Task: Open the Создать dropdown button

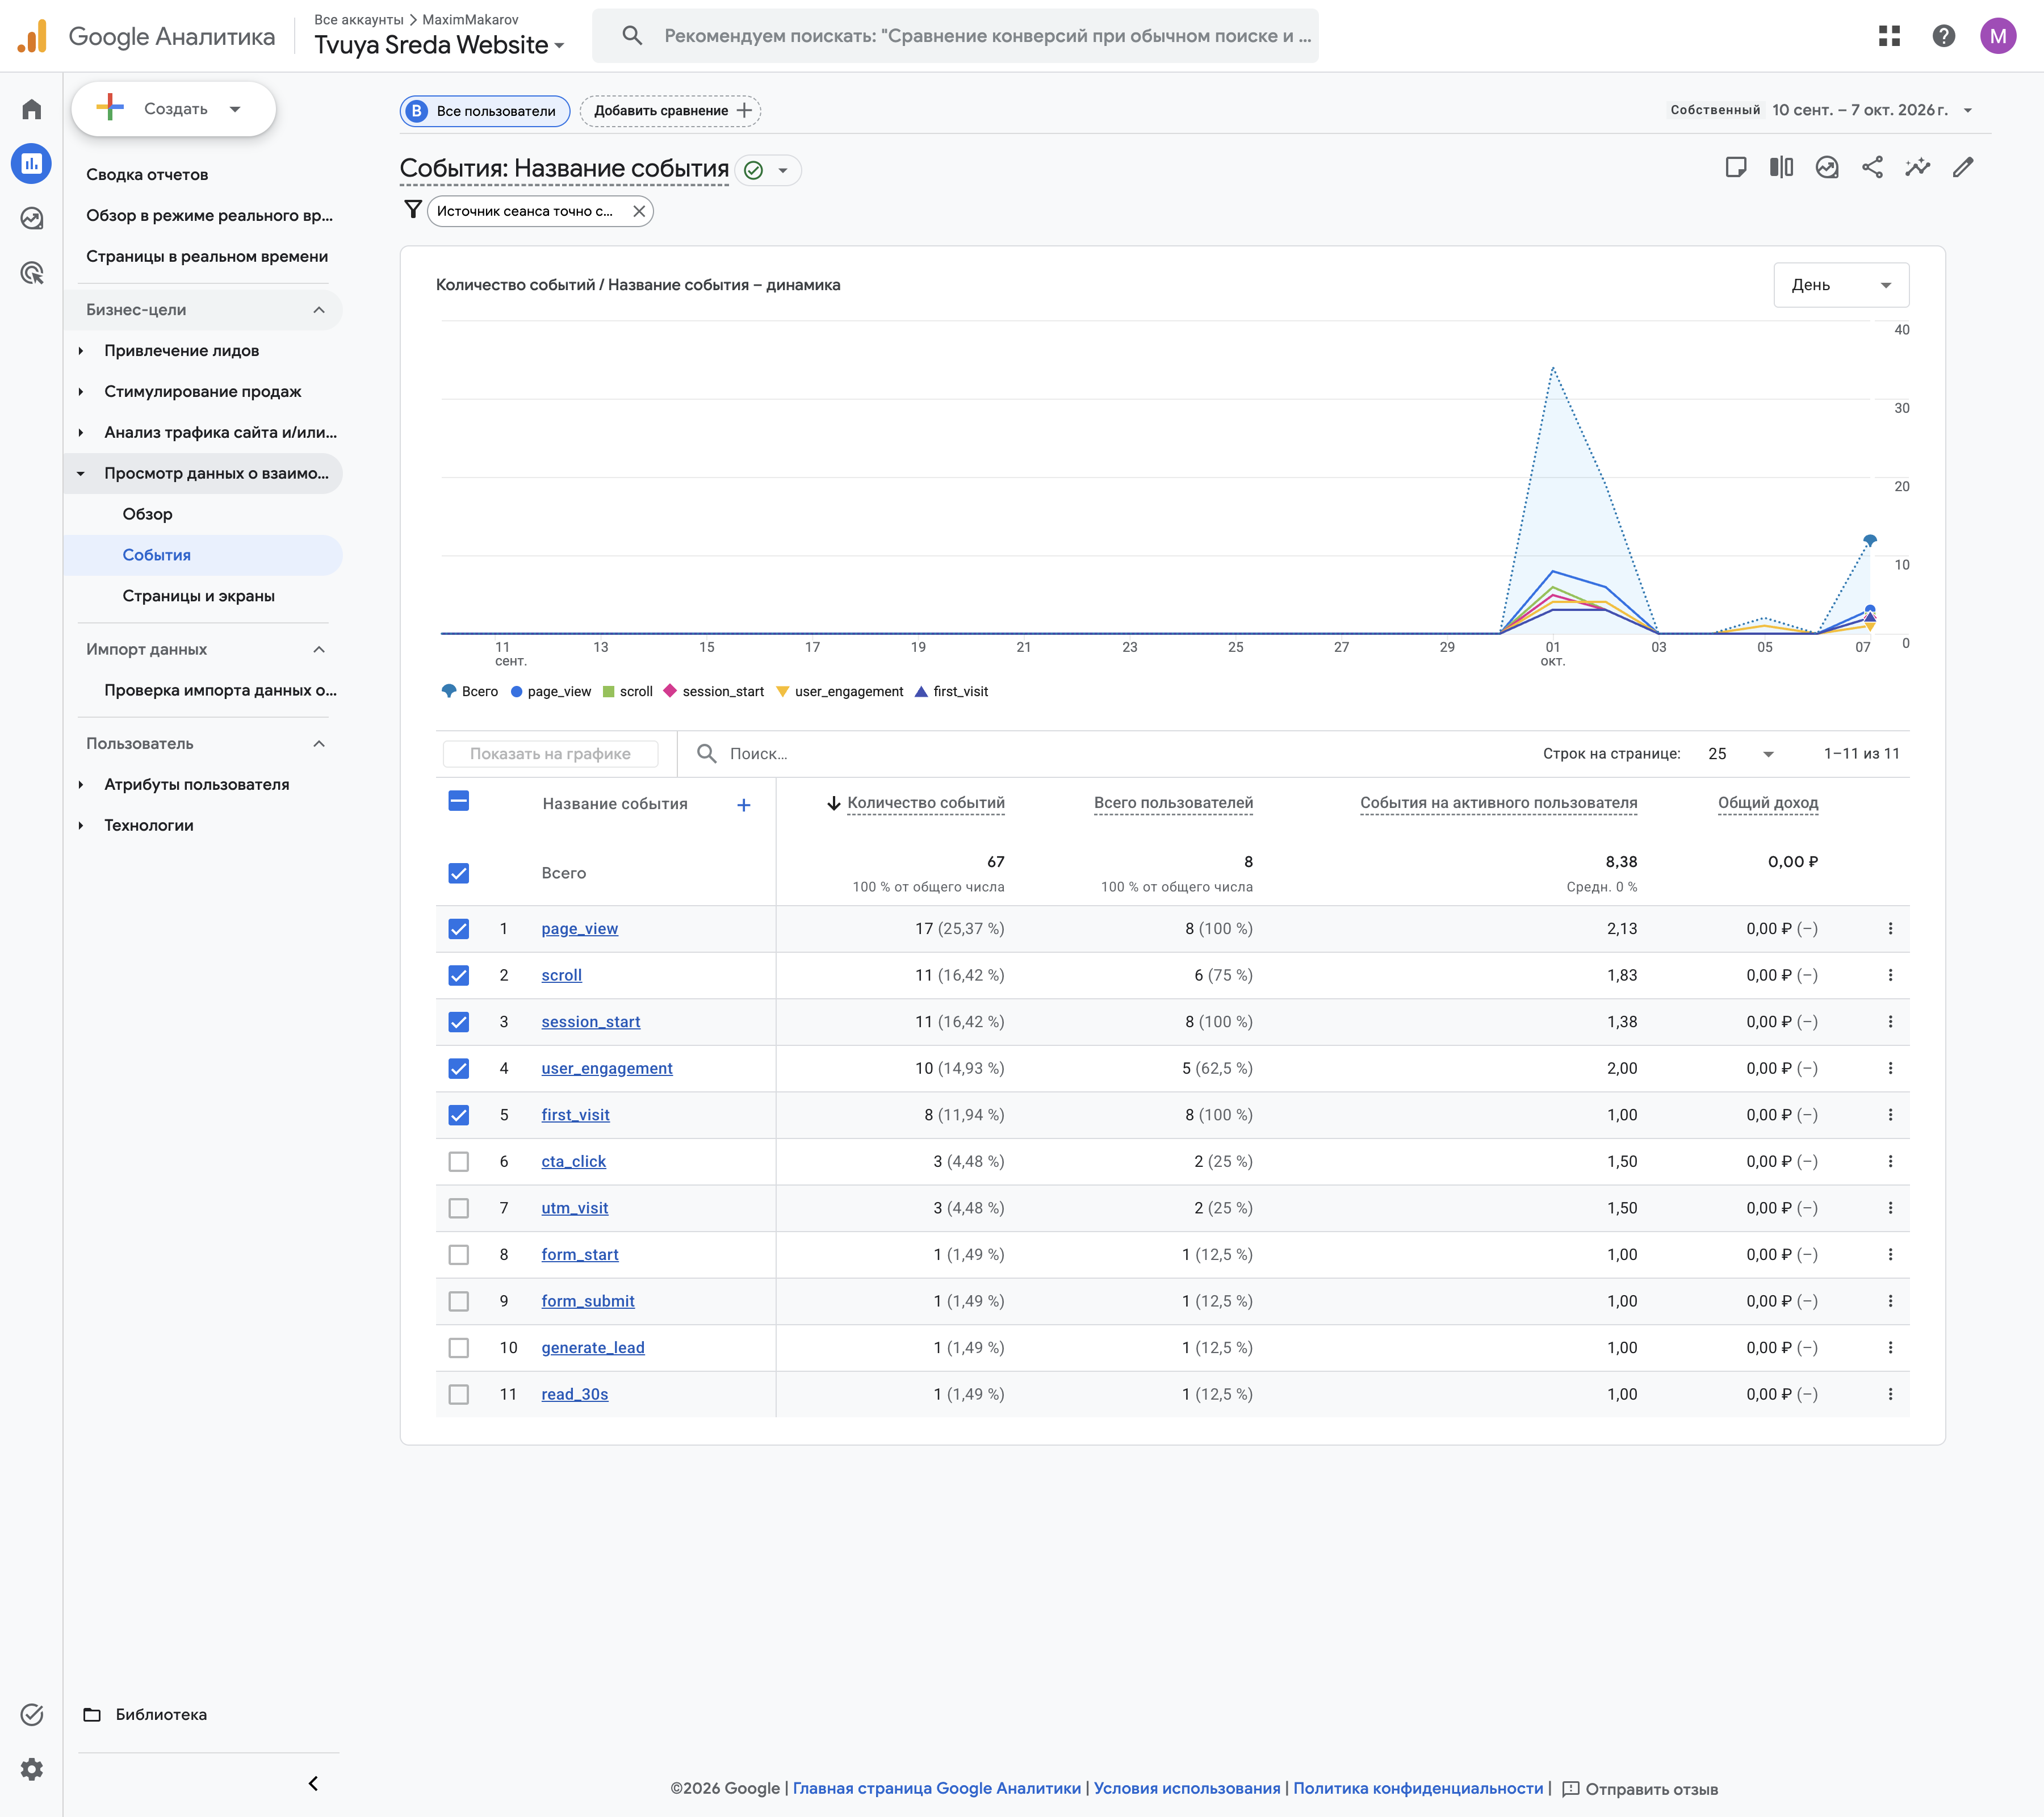Action: [174, 109]
